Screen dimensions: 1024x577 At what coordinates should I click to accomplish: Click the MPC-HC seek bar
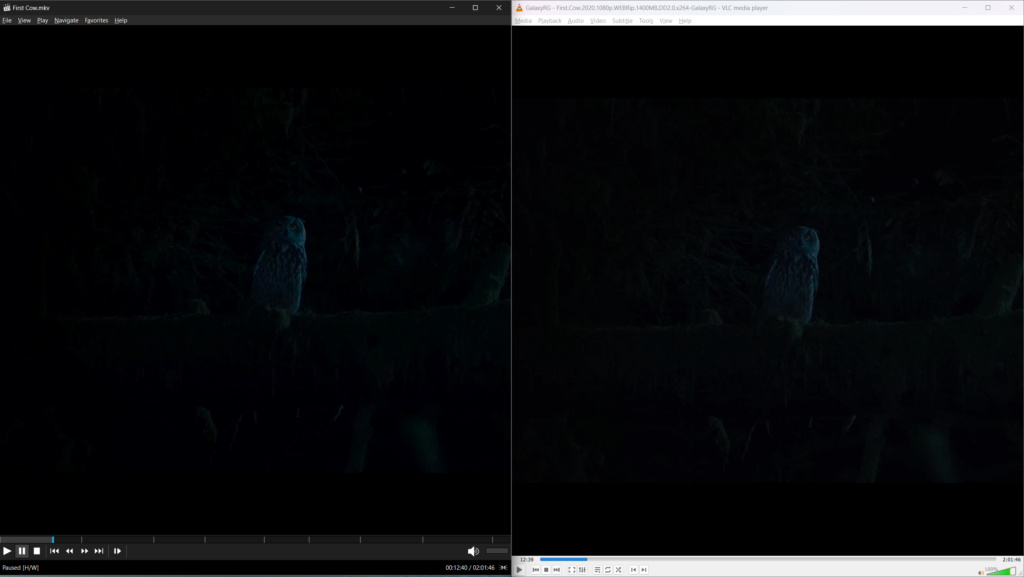255,539
